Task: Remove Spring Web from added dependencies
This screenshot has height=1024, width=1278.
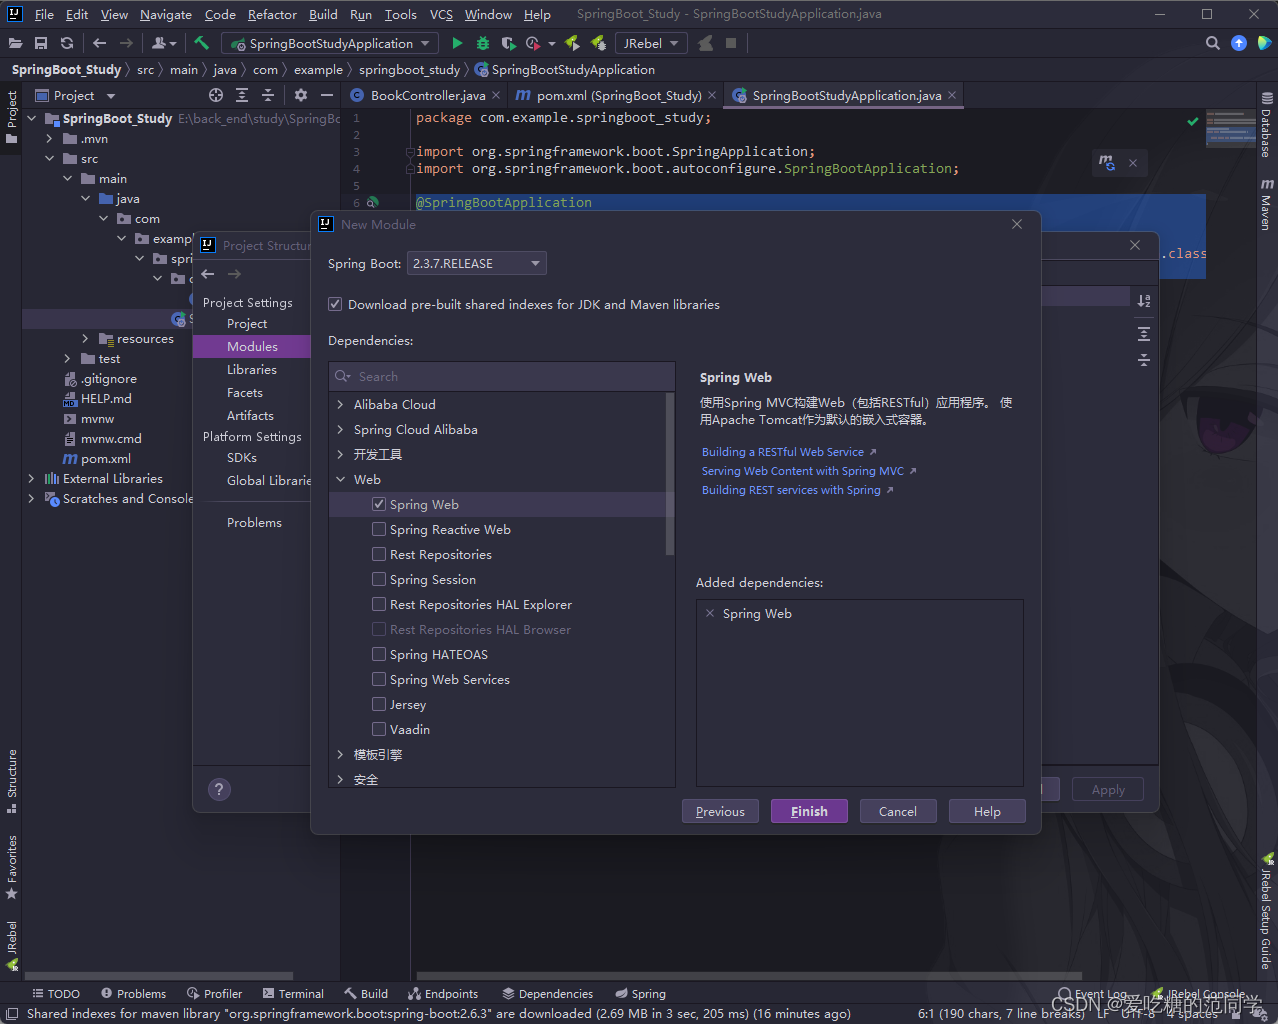Action: tap(710, 614)
